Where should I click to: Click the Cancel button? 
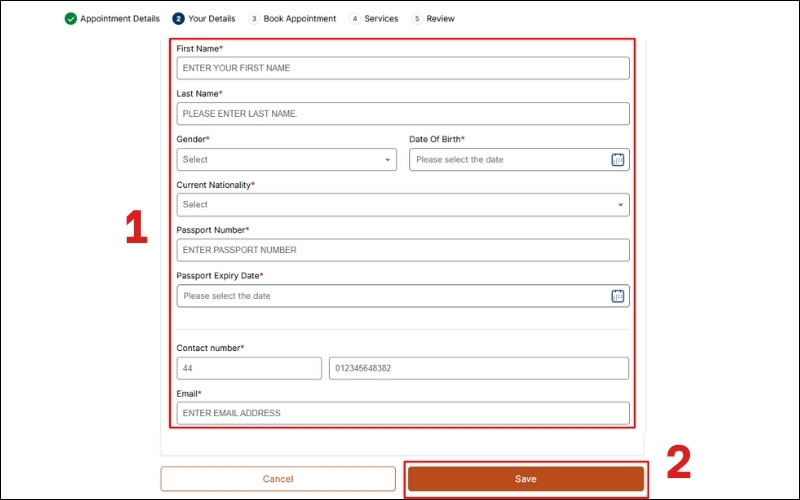coord(278,479)
